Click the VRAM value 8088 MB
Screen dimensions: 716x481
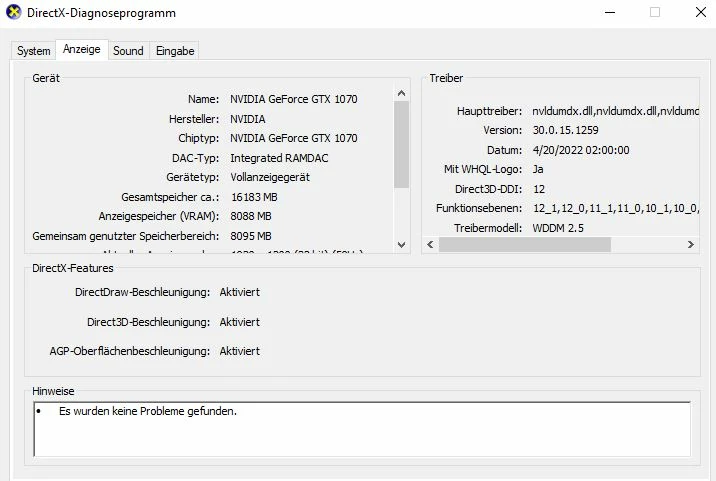pyautogui.click(x=251, y=216)
